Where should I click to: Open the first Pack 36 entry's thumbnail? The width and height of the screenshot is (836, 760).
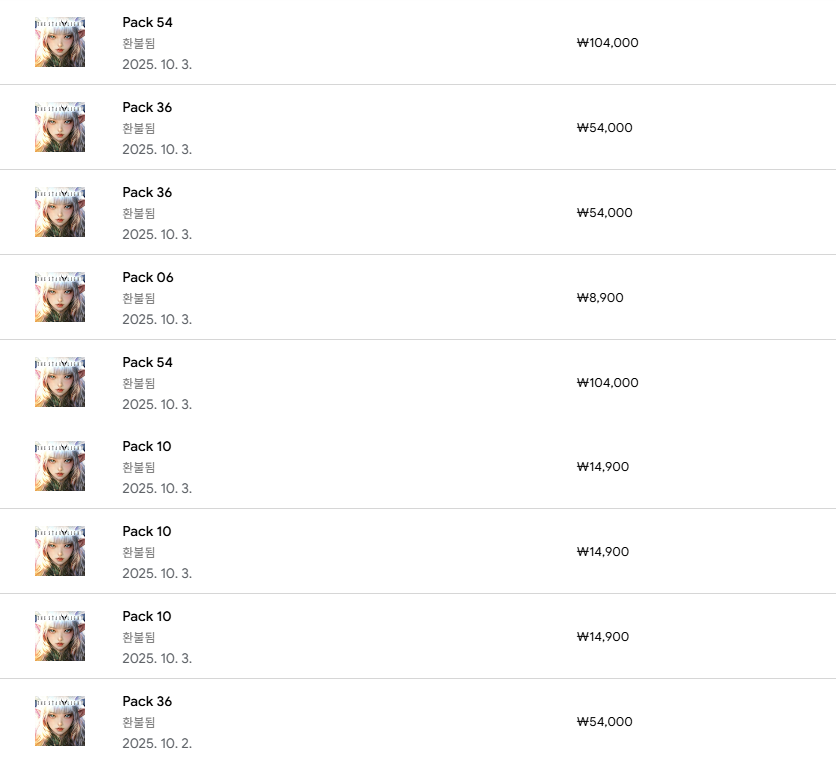(x=60, y=127)
